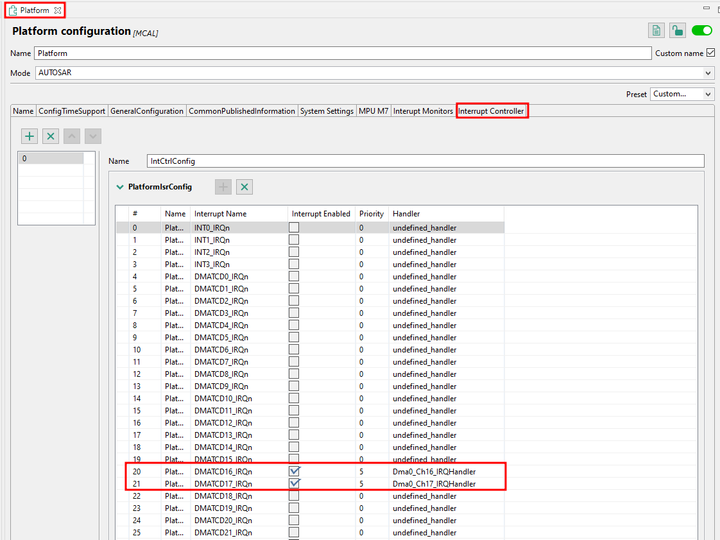Click the Platform file icon in tab
The height and width of the screenshot is (540, 720).
click(x=13, y=10)
